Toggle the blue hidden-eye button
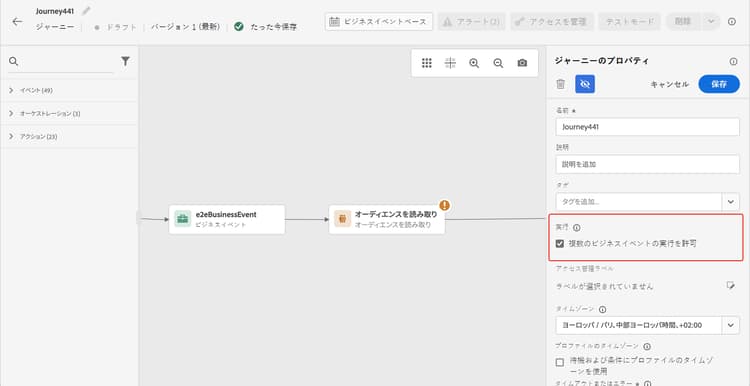Viewport: 750px width, 386px height. [585, 84]
